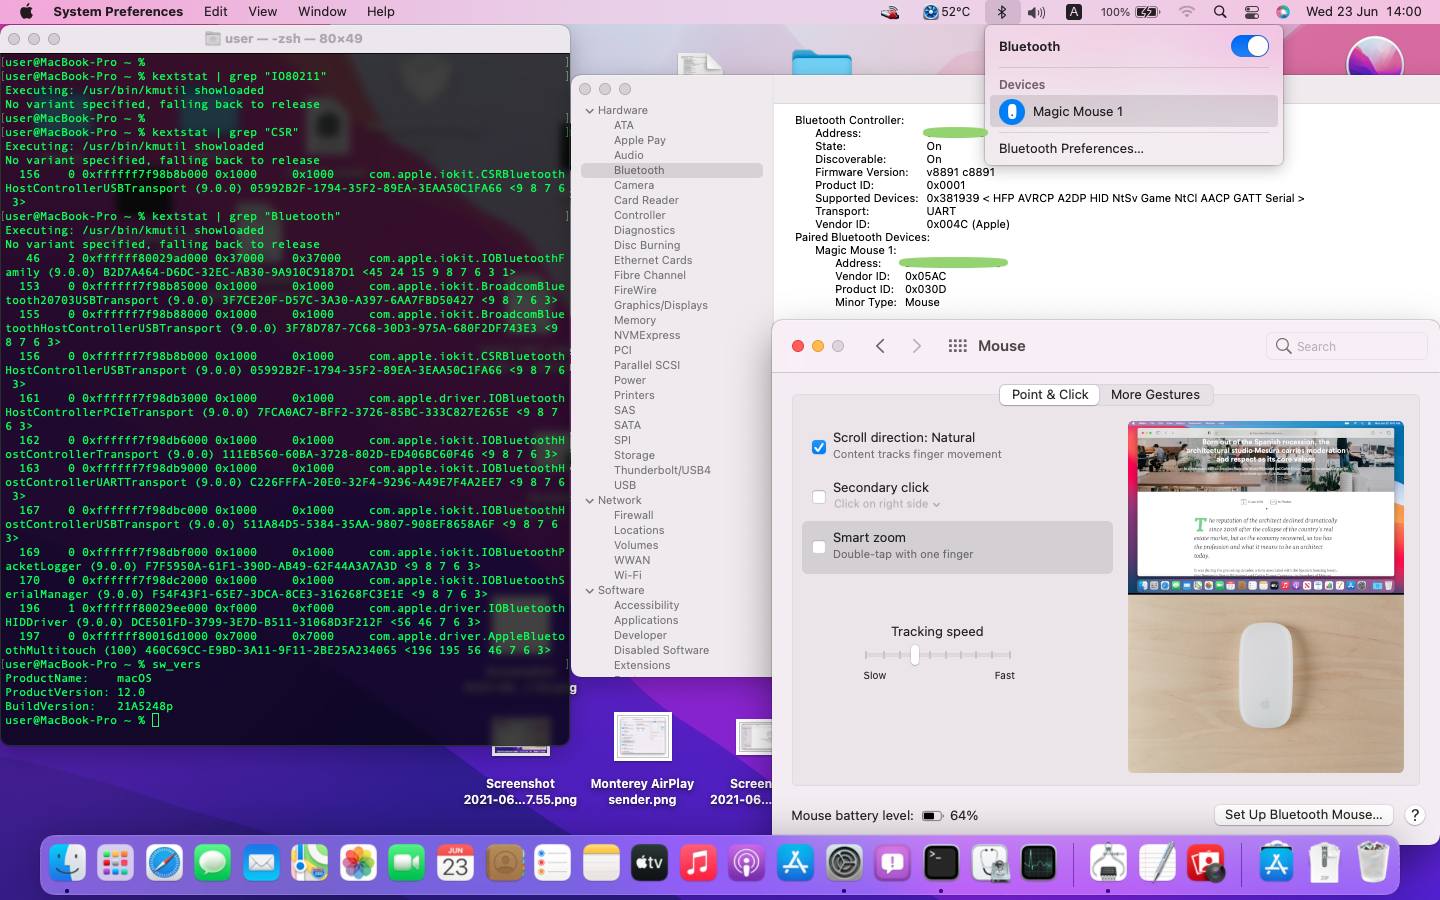The height and width of the screenshot is (900, 1440).
Task: Uncheck Scroll direction: Natural
Action: pyautogui.click(x=819, y=446)
